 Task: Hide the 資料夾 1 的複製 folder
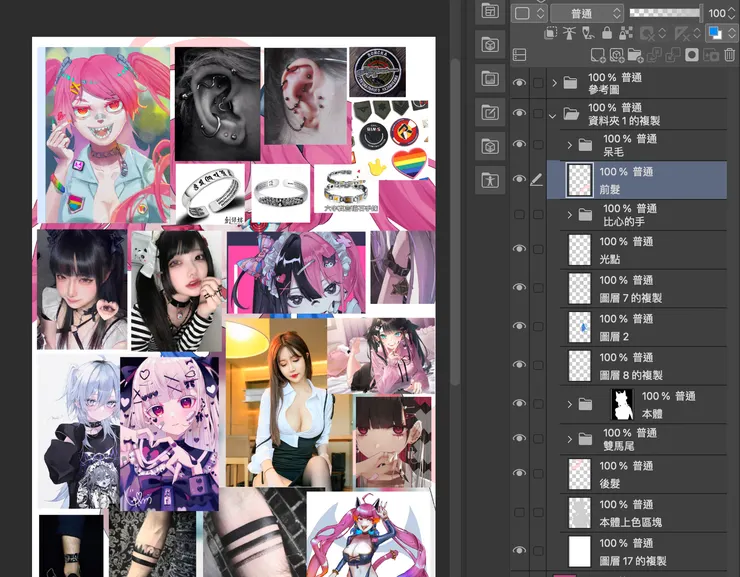(x=519, y=113)
